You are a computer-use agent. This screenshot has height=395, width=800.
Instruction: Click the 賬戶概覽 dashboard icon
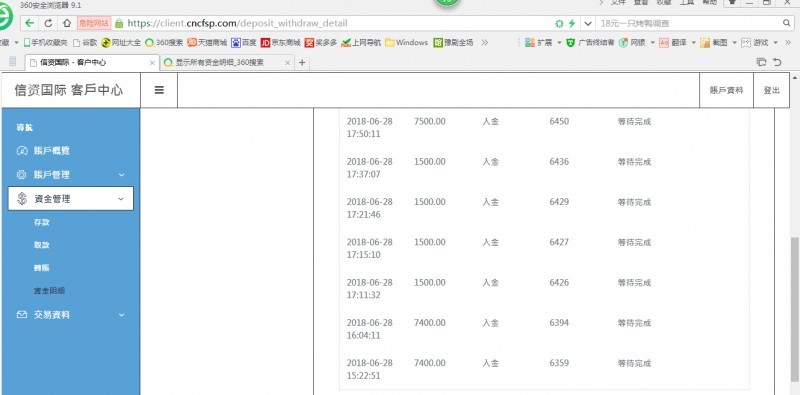[21, 151]
